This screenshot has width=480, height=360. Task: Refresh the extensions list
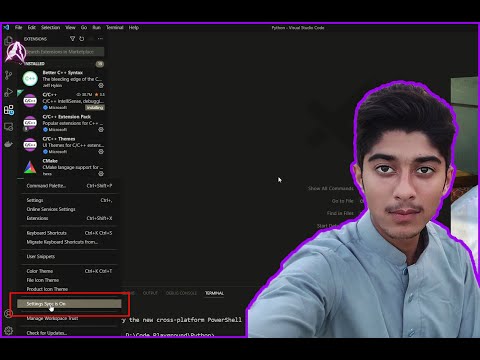pyautogui.click(x=82, y=39)
